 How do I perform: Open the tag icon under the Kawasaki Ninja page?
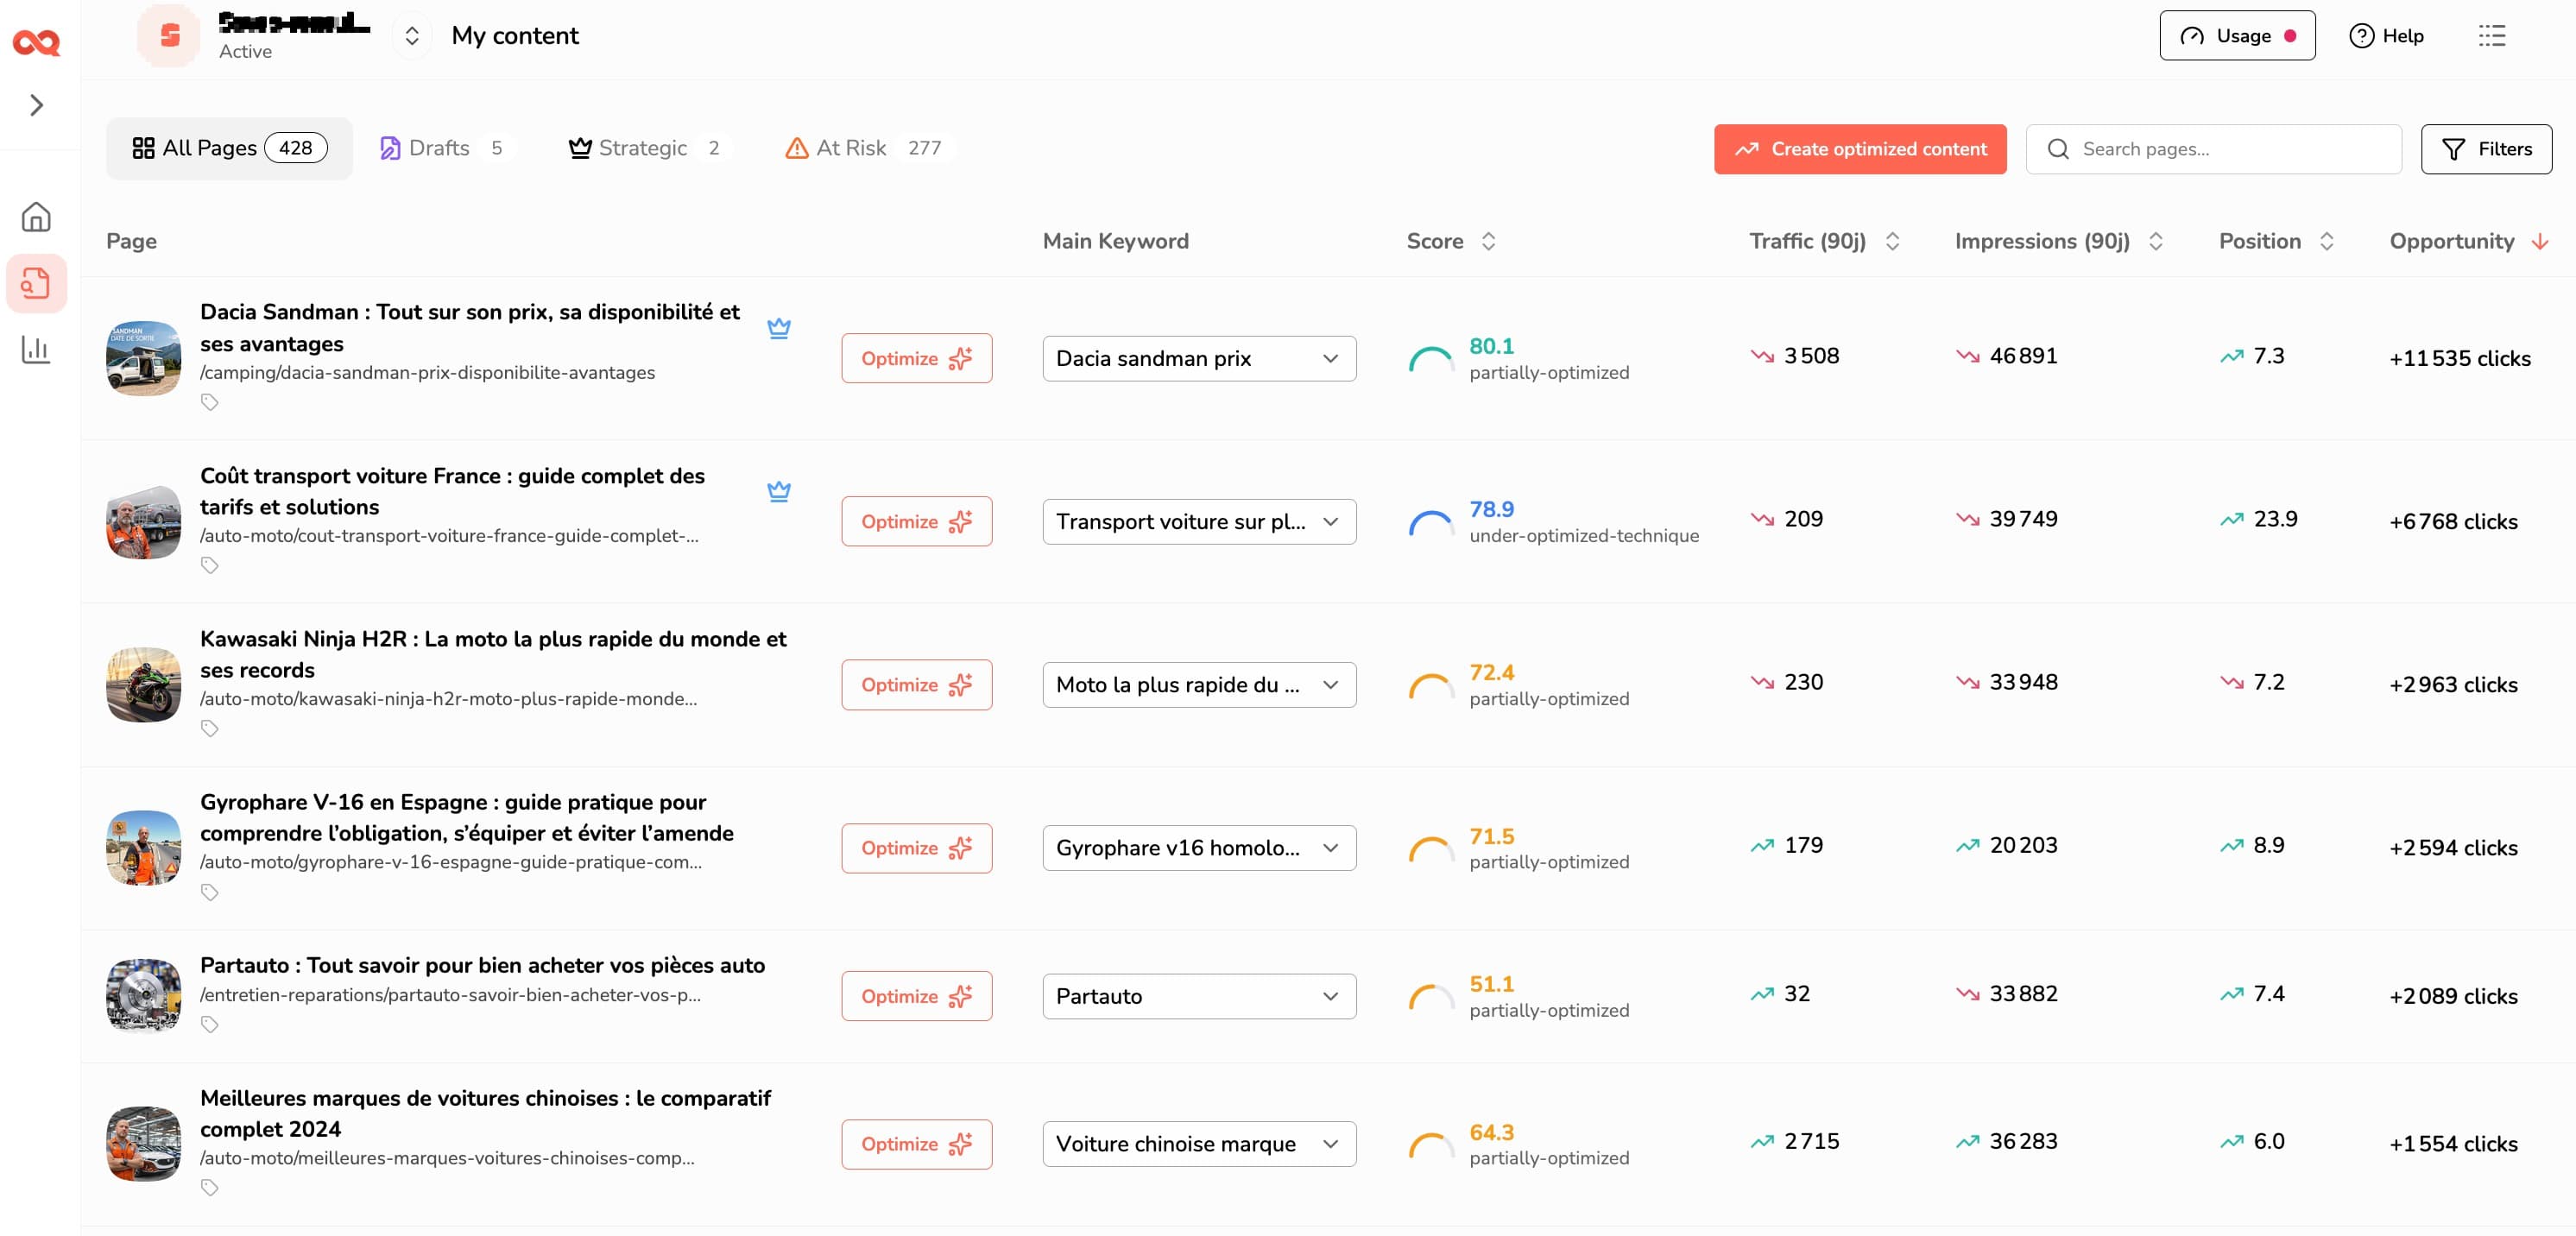(211, 728)
